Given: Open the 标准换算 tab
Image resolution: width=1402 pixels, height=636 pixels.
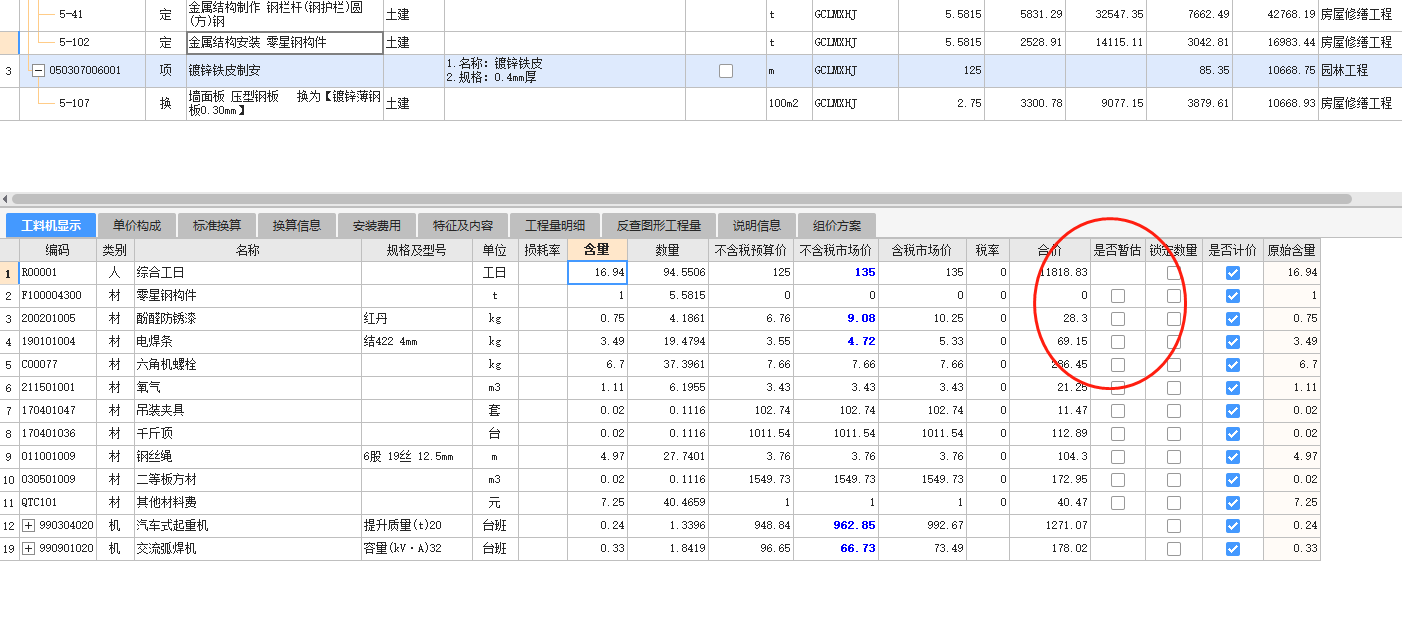Looking at the screenshot, I should tap(217, 225).
